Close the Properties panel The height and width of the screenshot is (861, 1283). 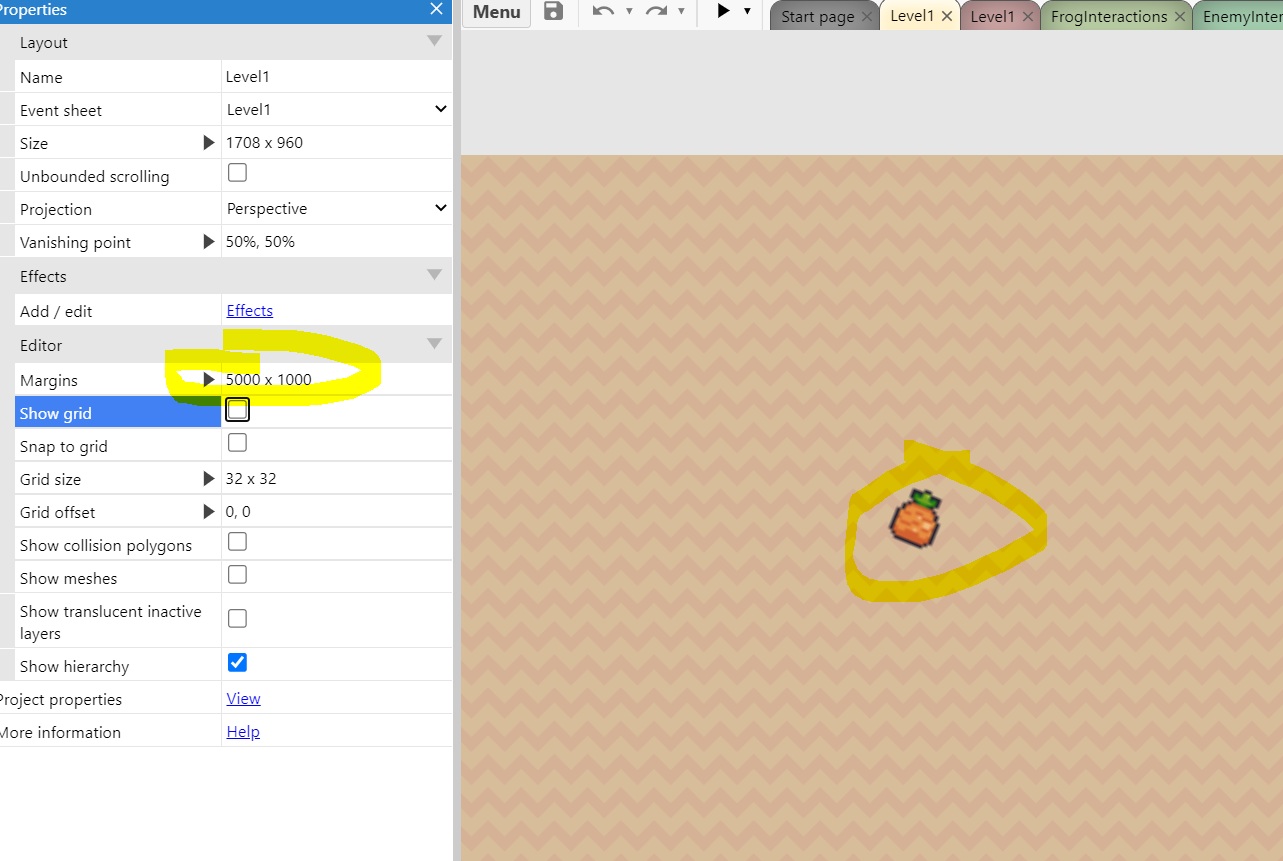click(436, 9)
